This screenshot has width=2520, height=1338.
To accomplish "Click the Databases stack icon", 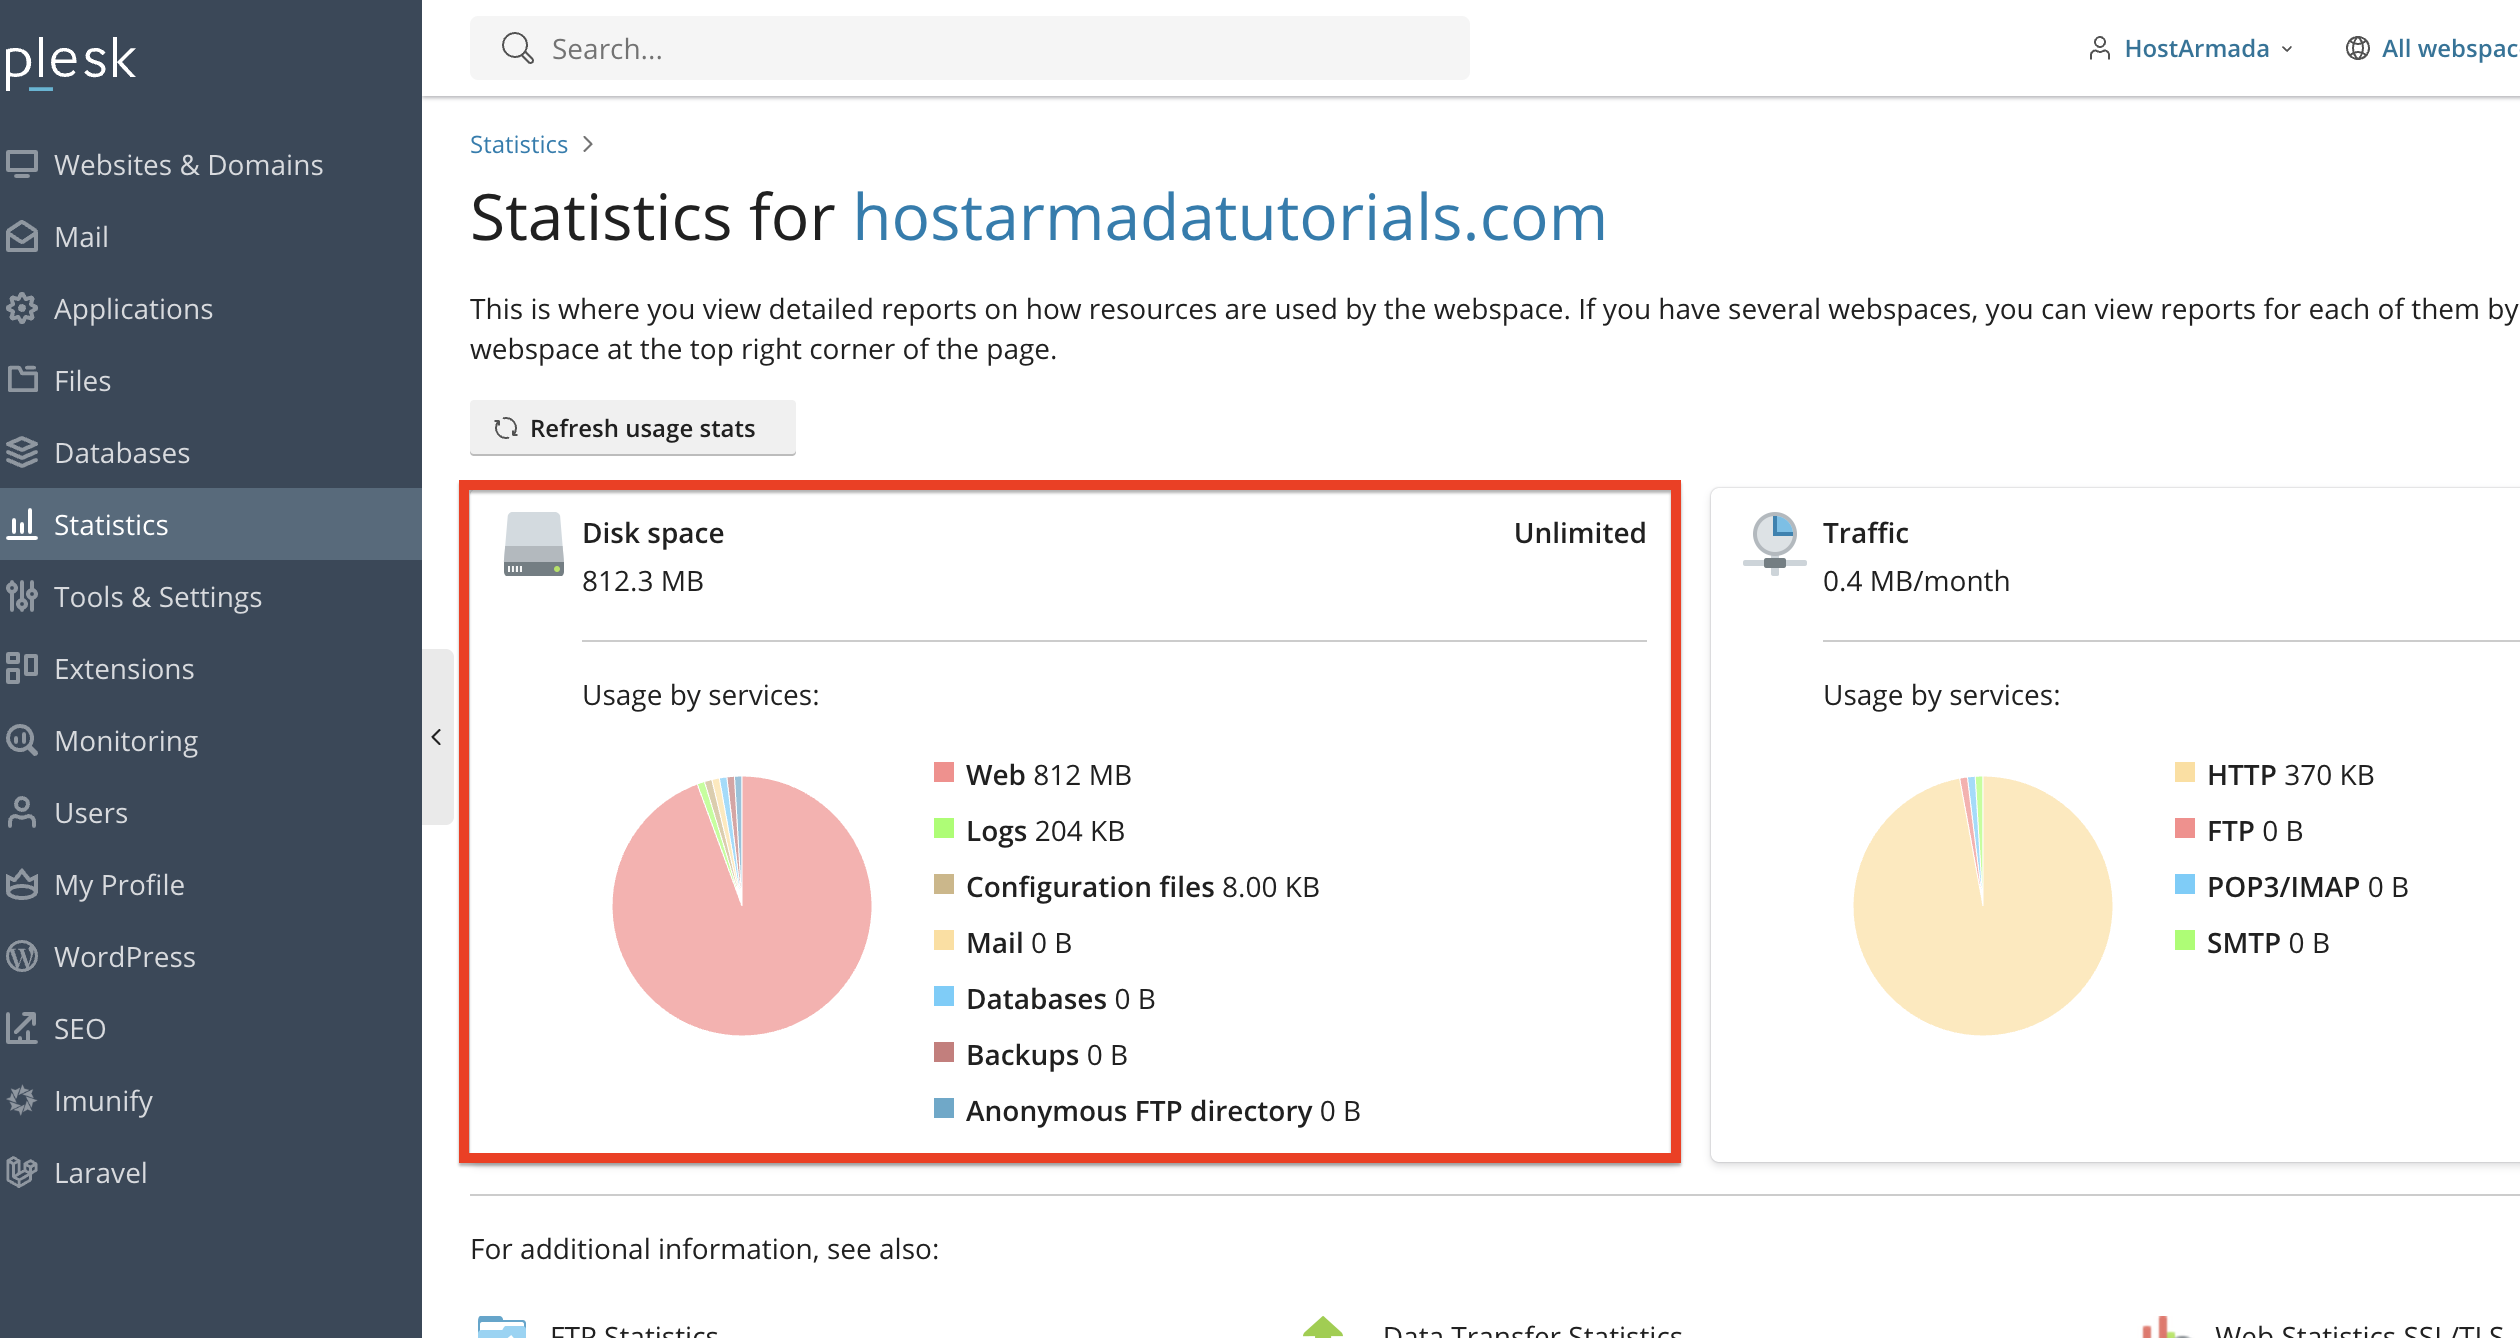I will [22, 452].
